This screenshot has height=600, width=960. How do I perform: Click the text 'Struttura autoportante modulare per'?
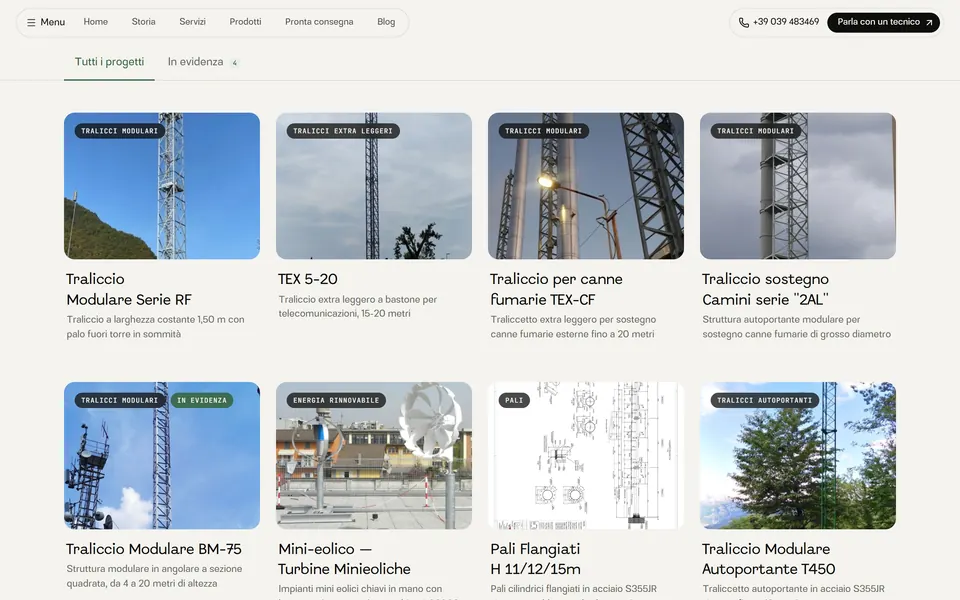781,320
